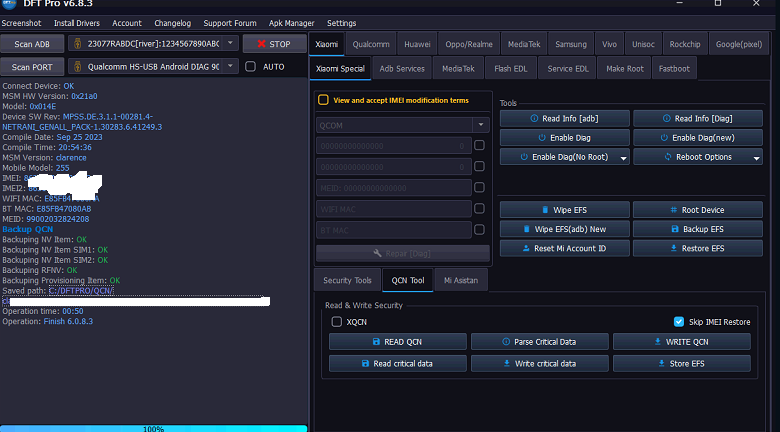Click the red X icon on STOP
Screen dimensions: 780x432
pyautogui.click(x=262, y=44)
